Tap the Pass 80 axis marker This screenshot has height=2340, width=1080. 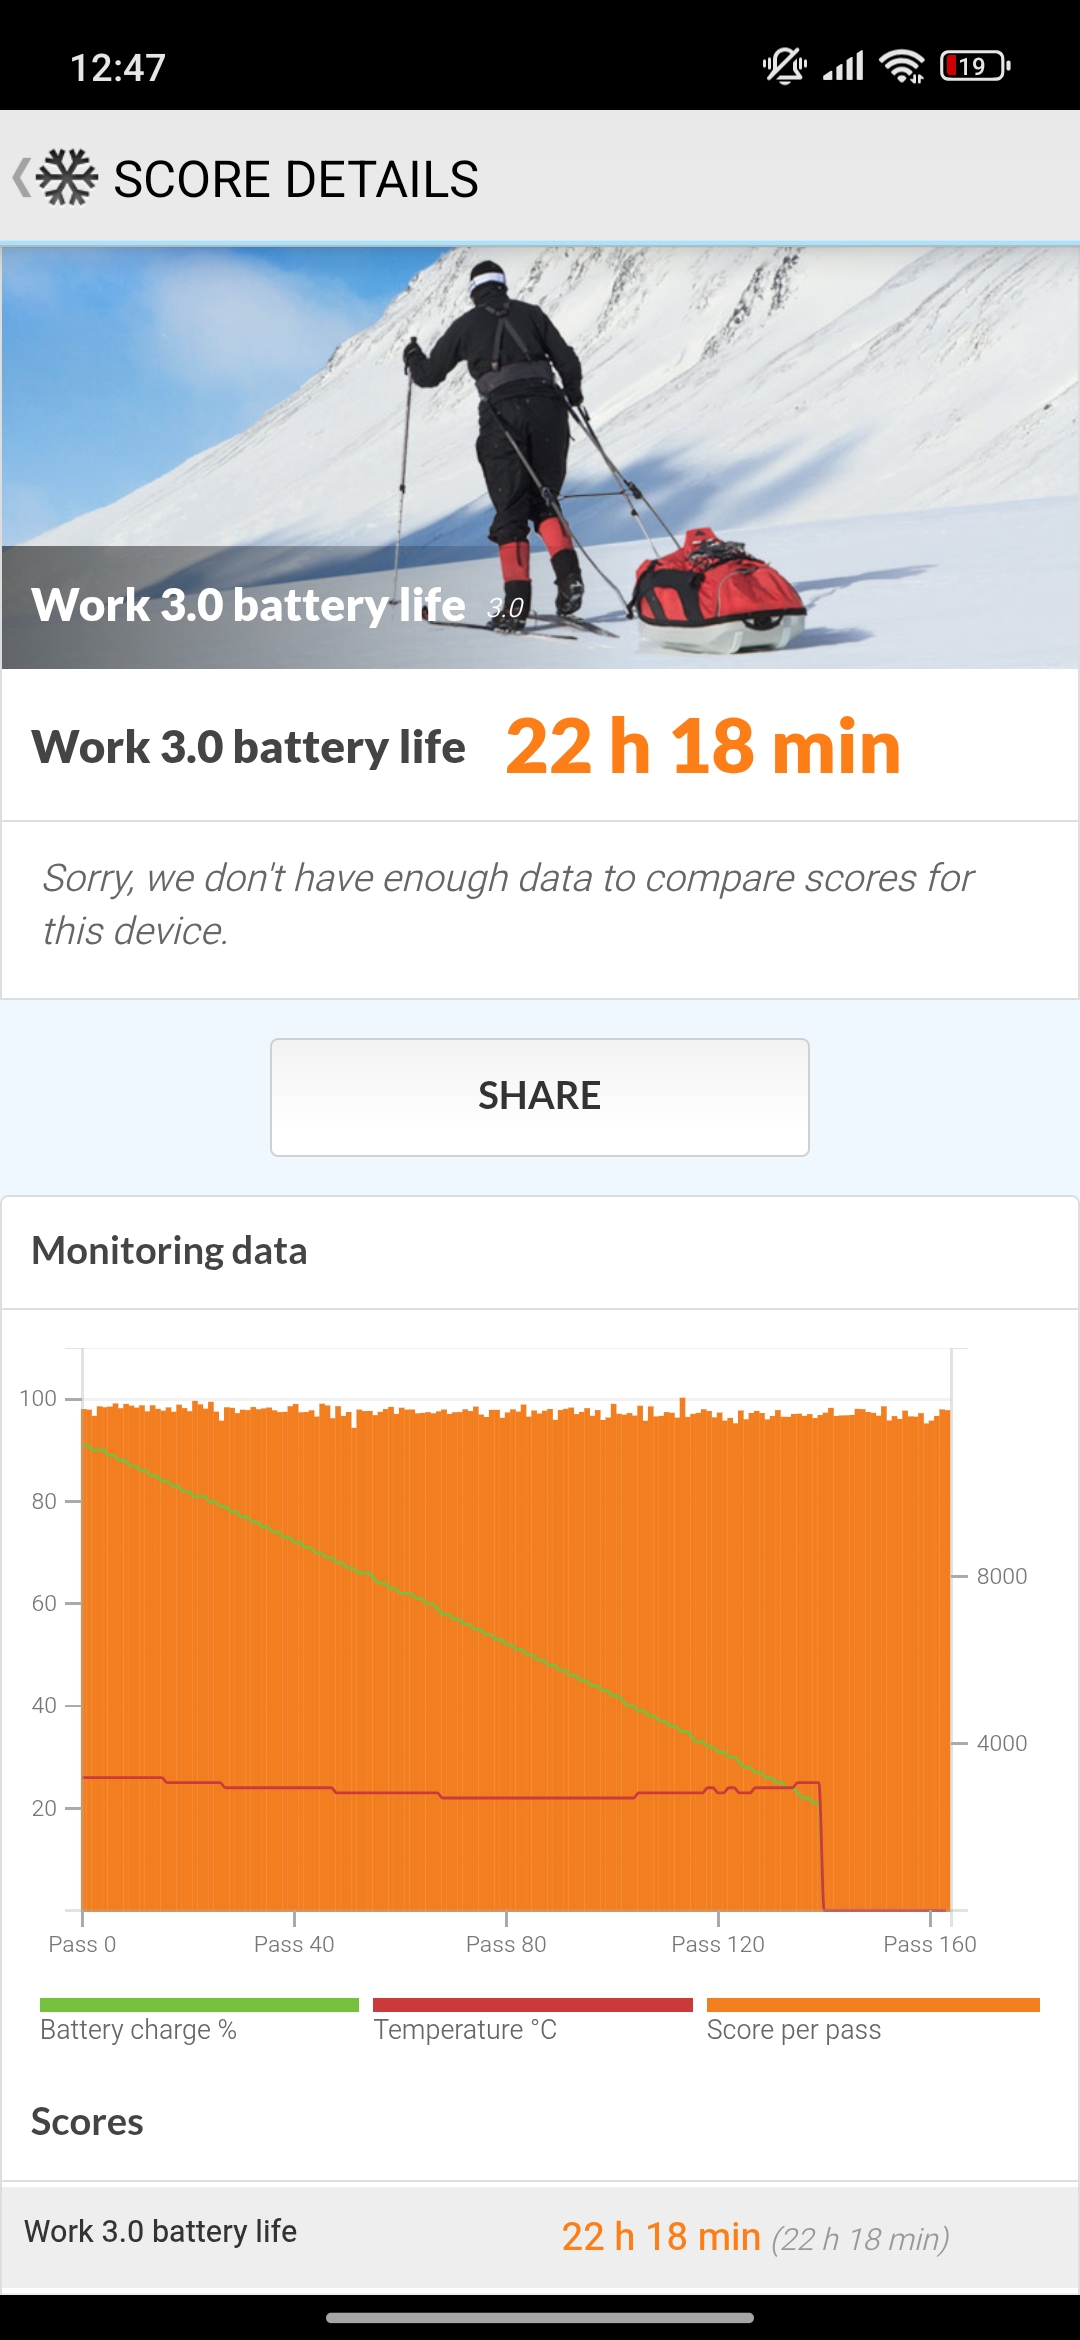pos(506,1943)
